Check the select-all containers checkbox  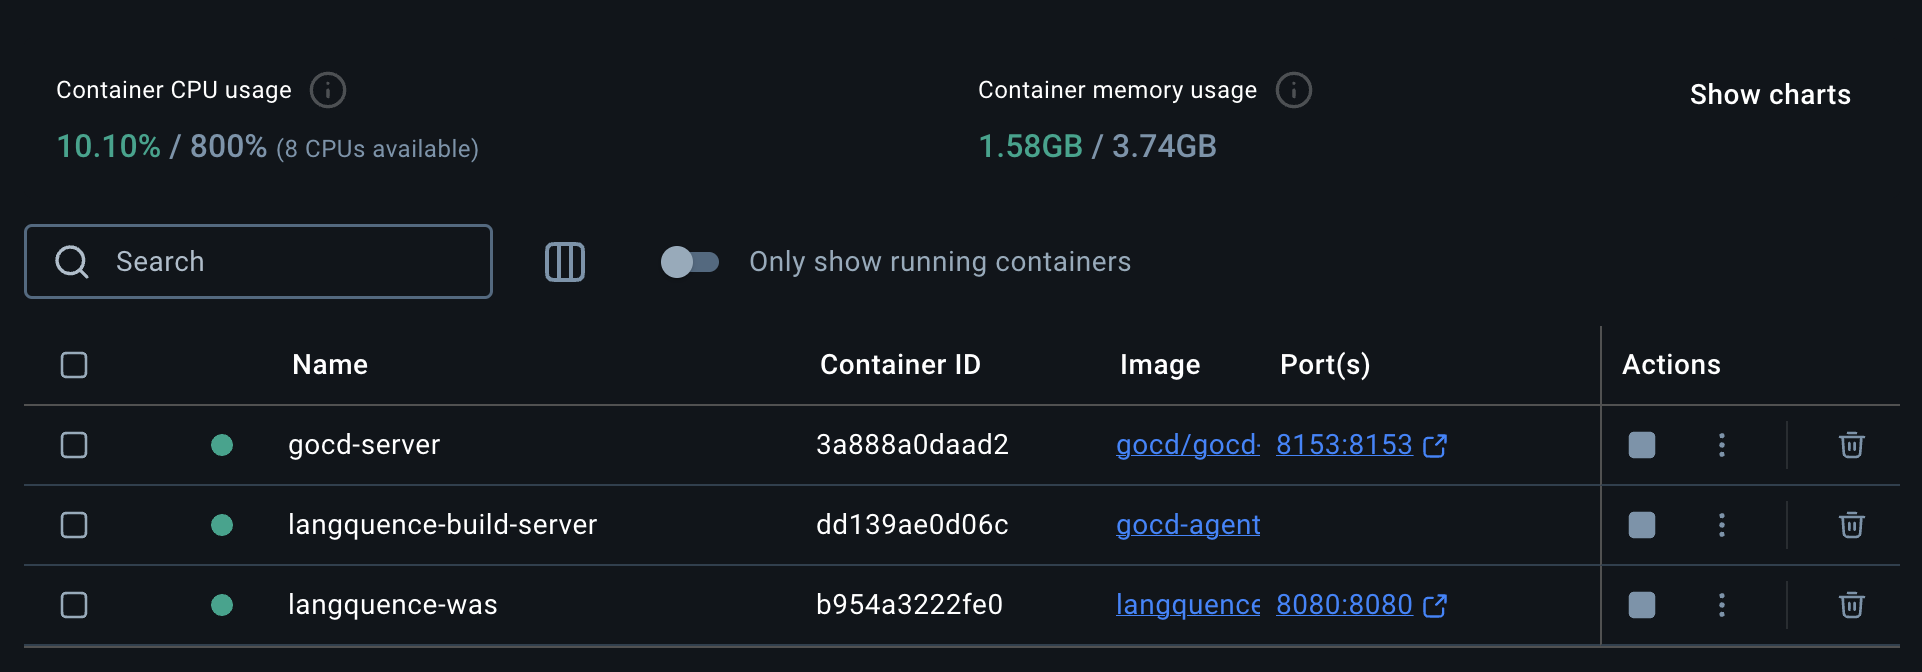click(x=74, y=365)
